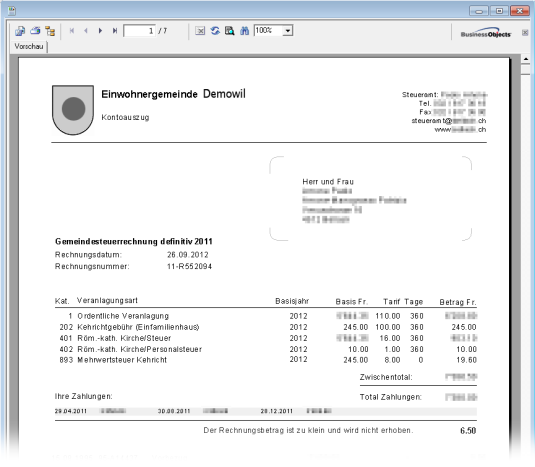Jump to last page of report
This screenshot has height=467, width=535.
[x=115, y=31]
